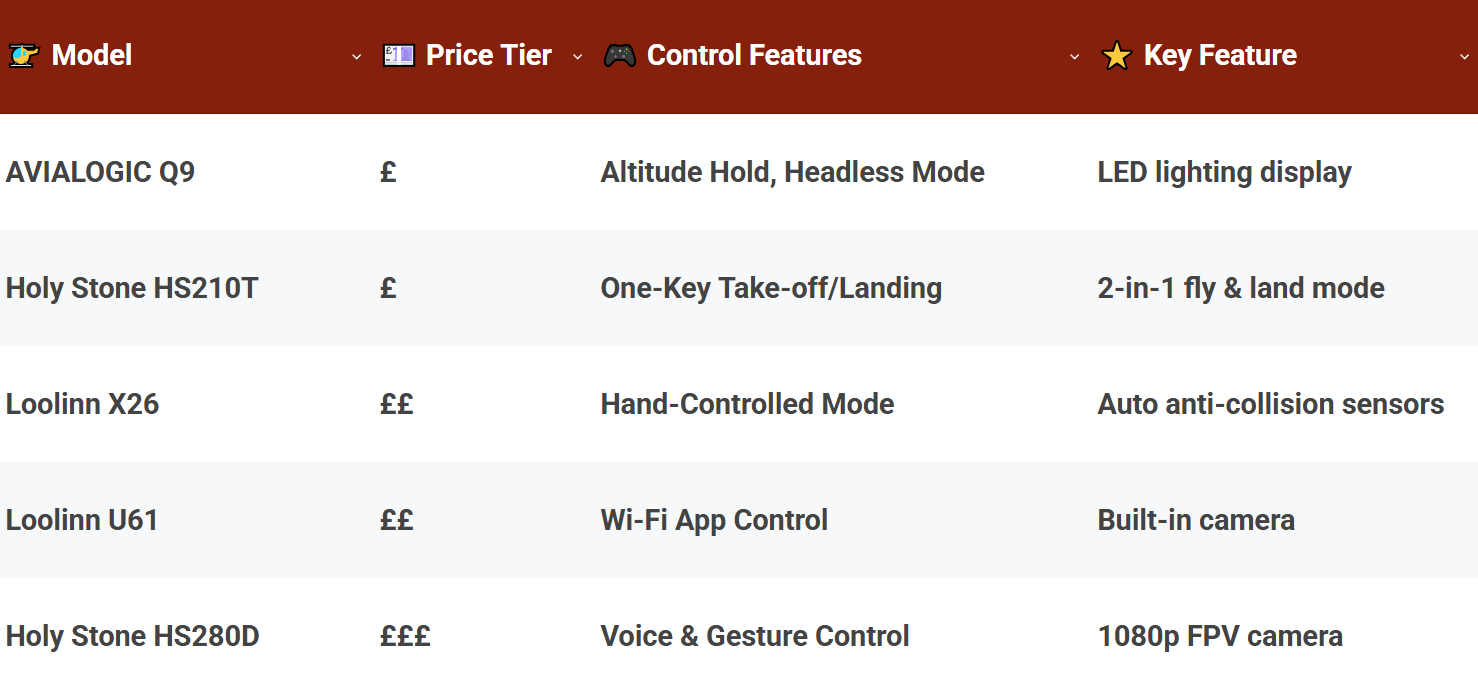The image size is (1478, 692).
Task: Expand the Key Feature column dropdown
Action: coord(1465,57)
